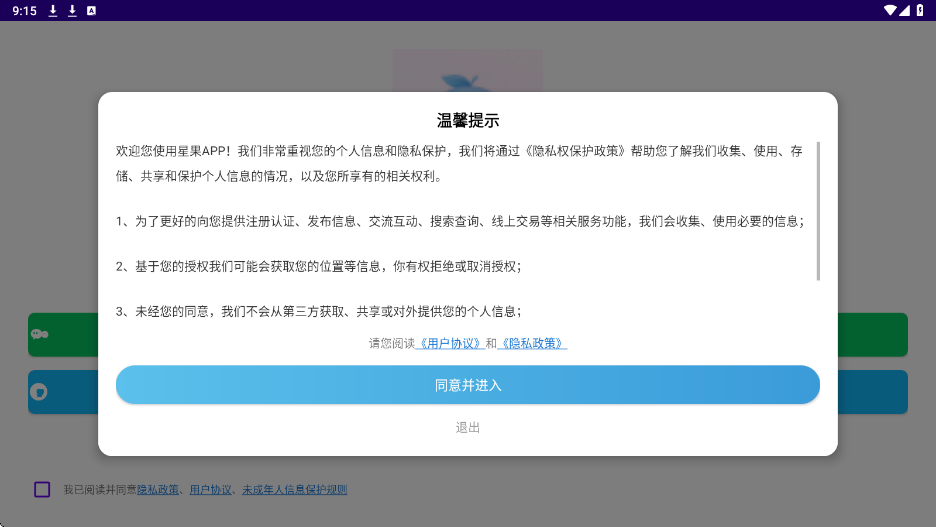Click the cellular signal icon in status bar
The width and height of the screenshot is (936, 527).
904,10
